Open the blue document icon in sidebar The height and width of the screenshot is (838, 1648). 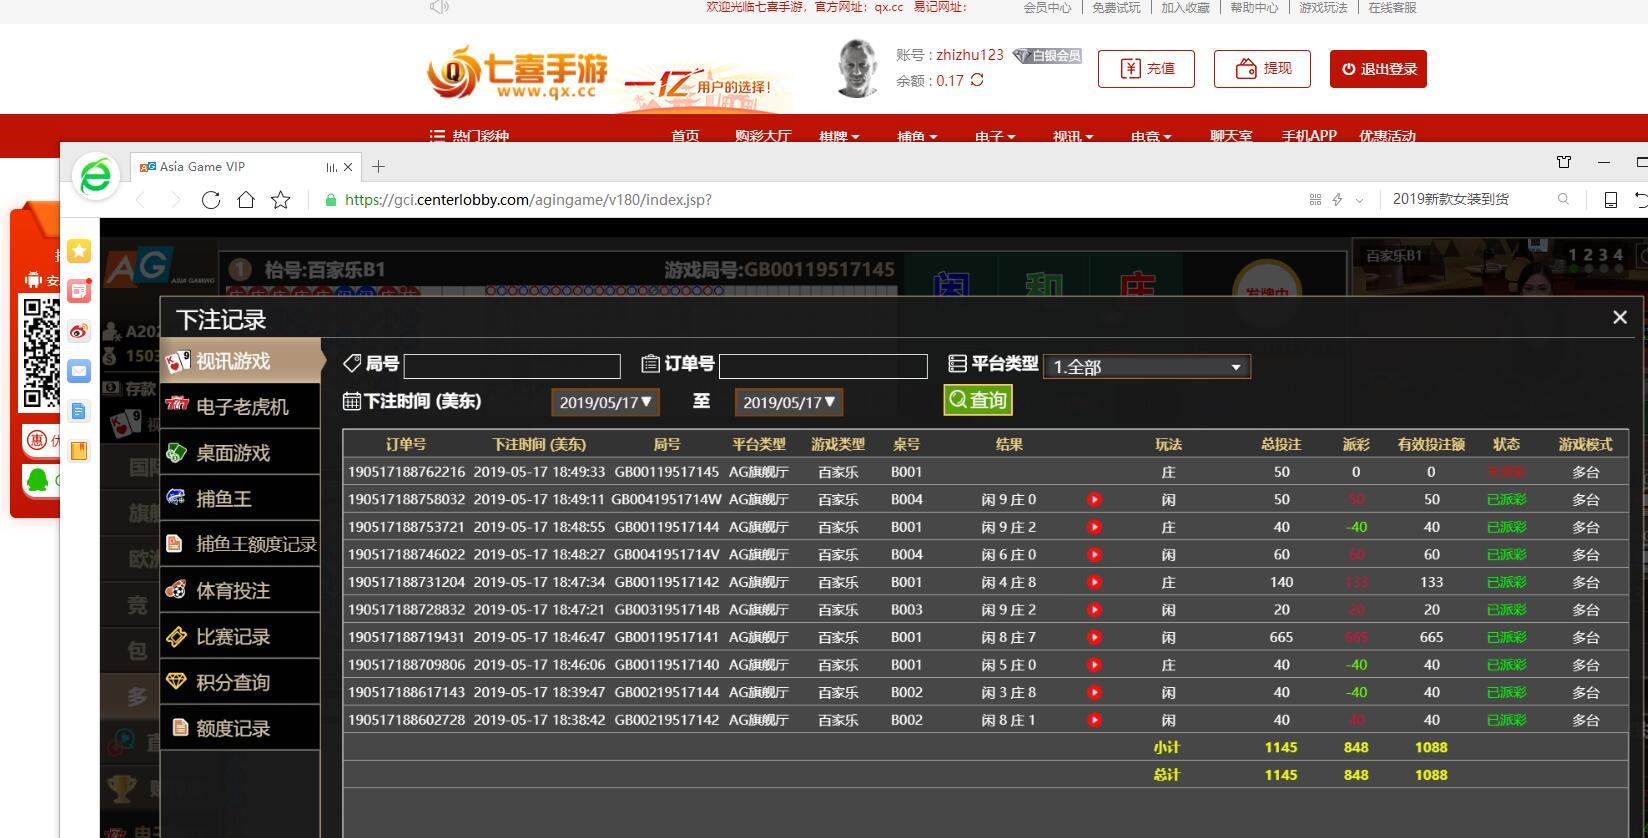79,411
